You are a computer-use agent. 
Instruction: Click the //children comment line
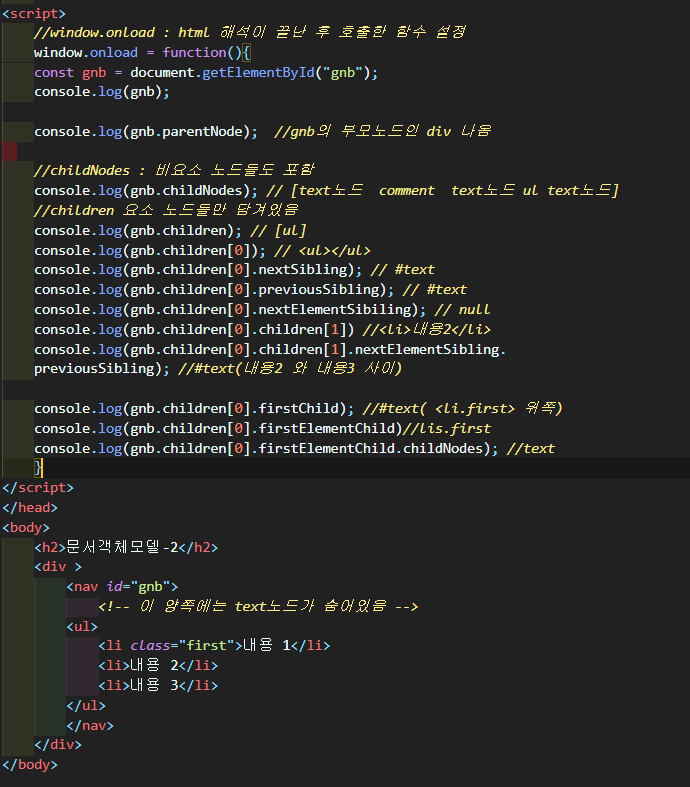click(x=166, y=210)
